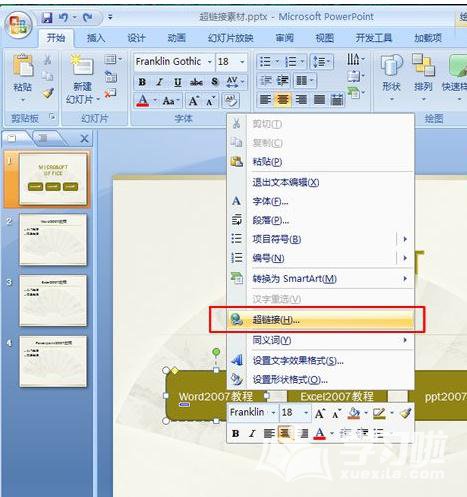Open the Franklin Gothic font name dropdown
The image size is (467, 497).
pos(210,62)
